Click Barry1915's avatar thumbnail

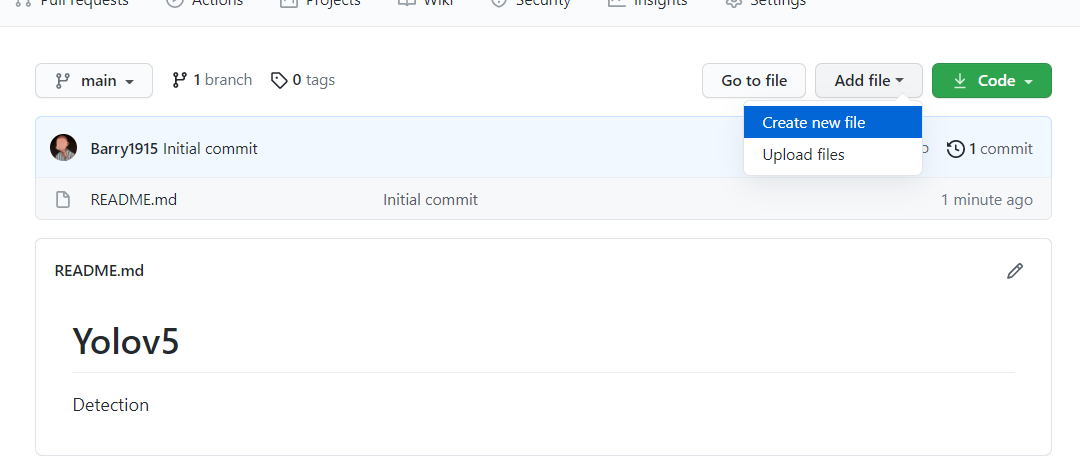[64, 148]
